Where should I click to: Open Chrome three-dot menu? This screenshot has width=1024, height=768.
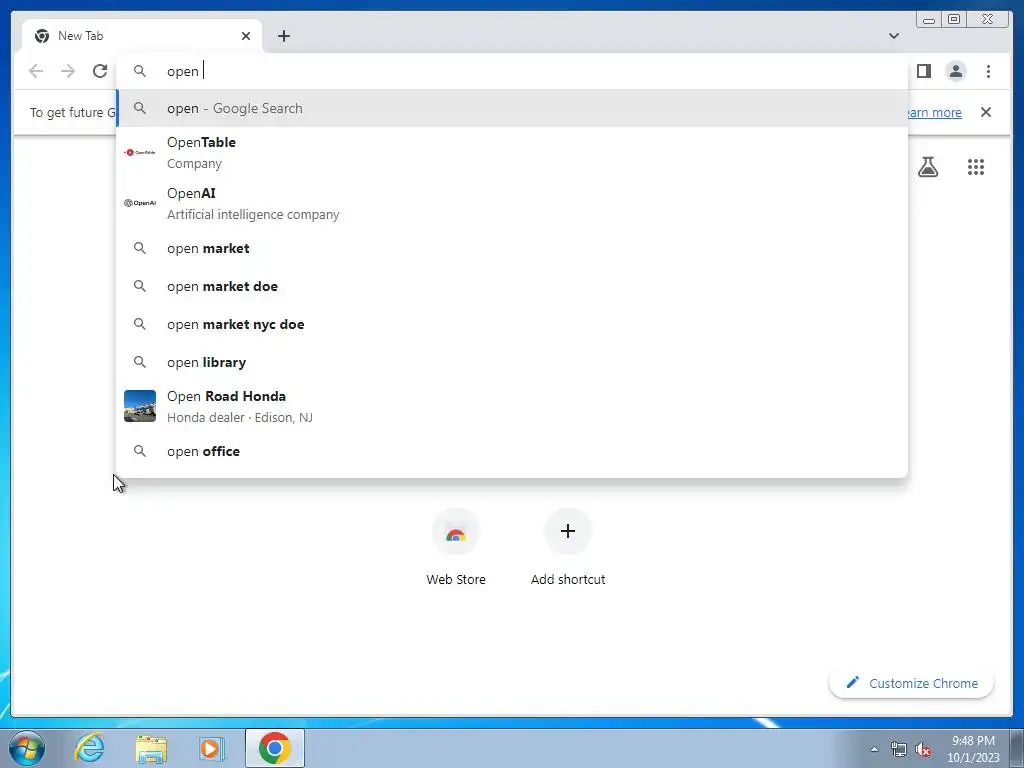(988, 71)
